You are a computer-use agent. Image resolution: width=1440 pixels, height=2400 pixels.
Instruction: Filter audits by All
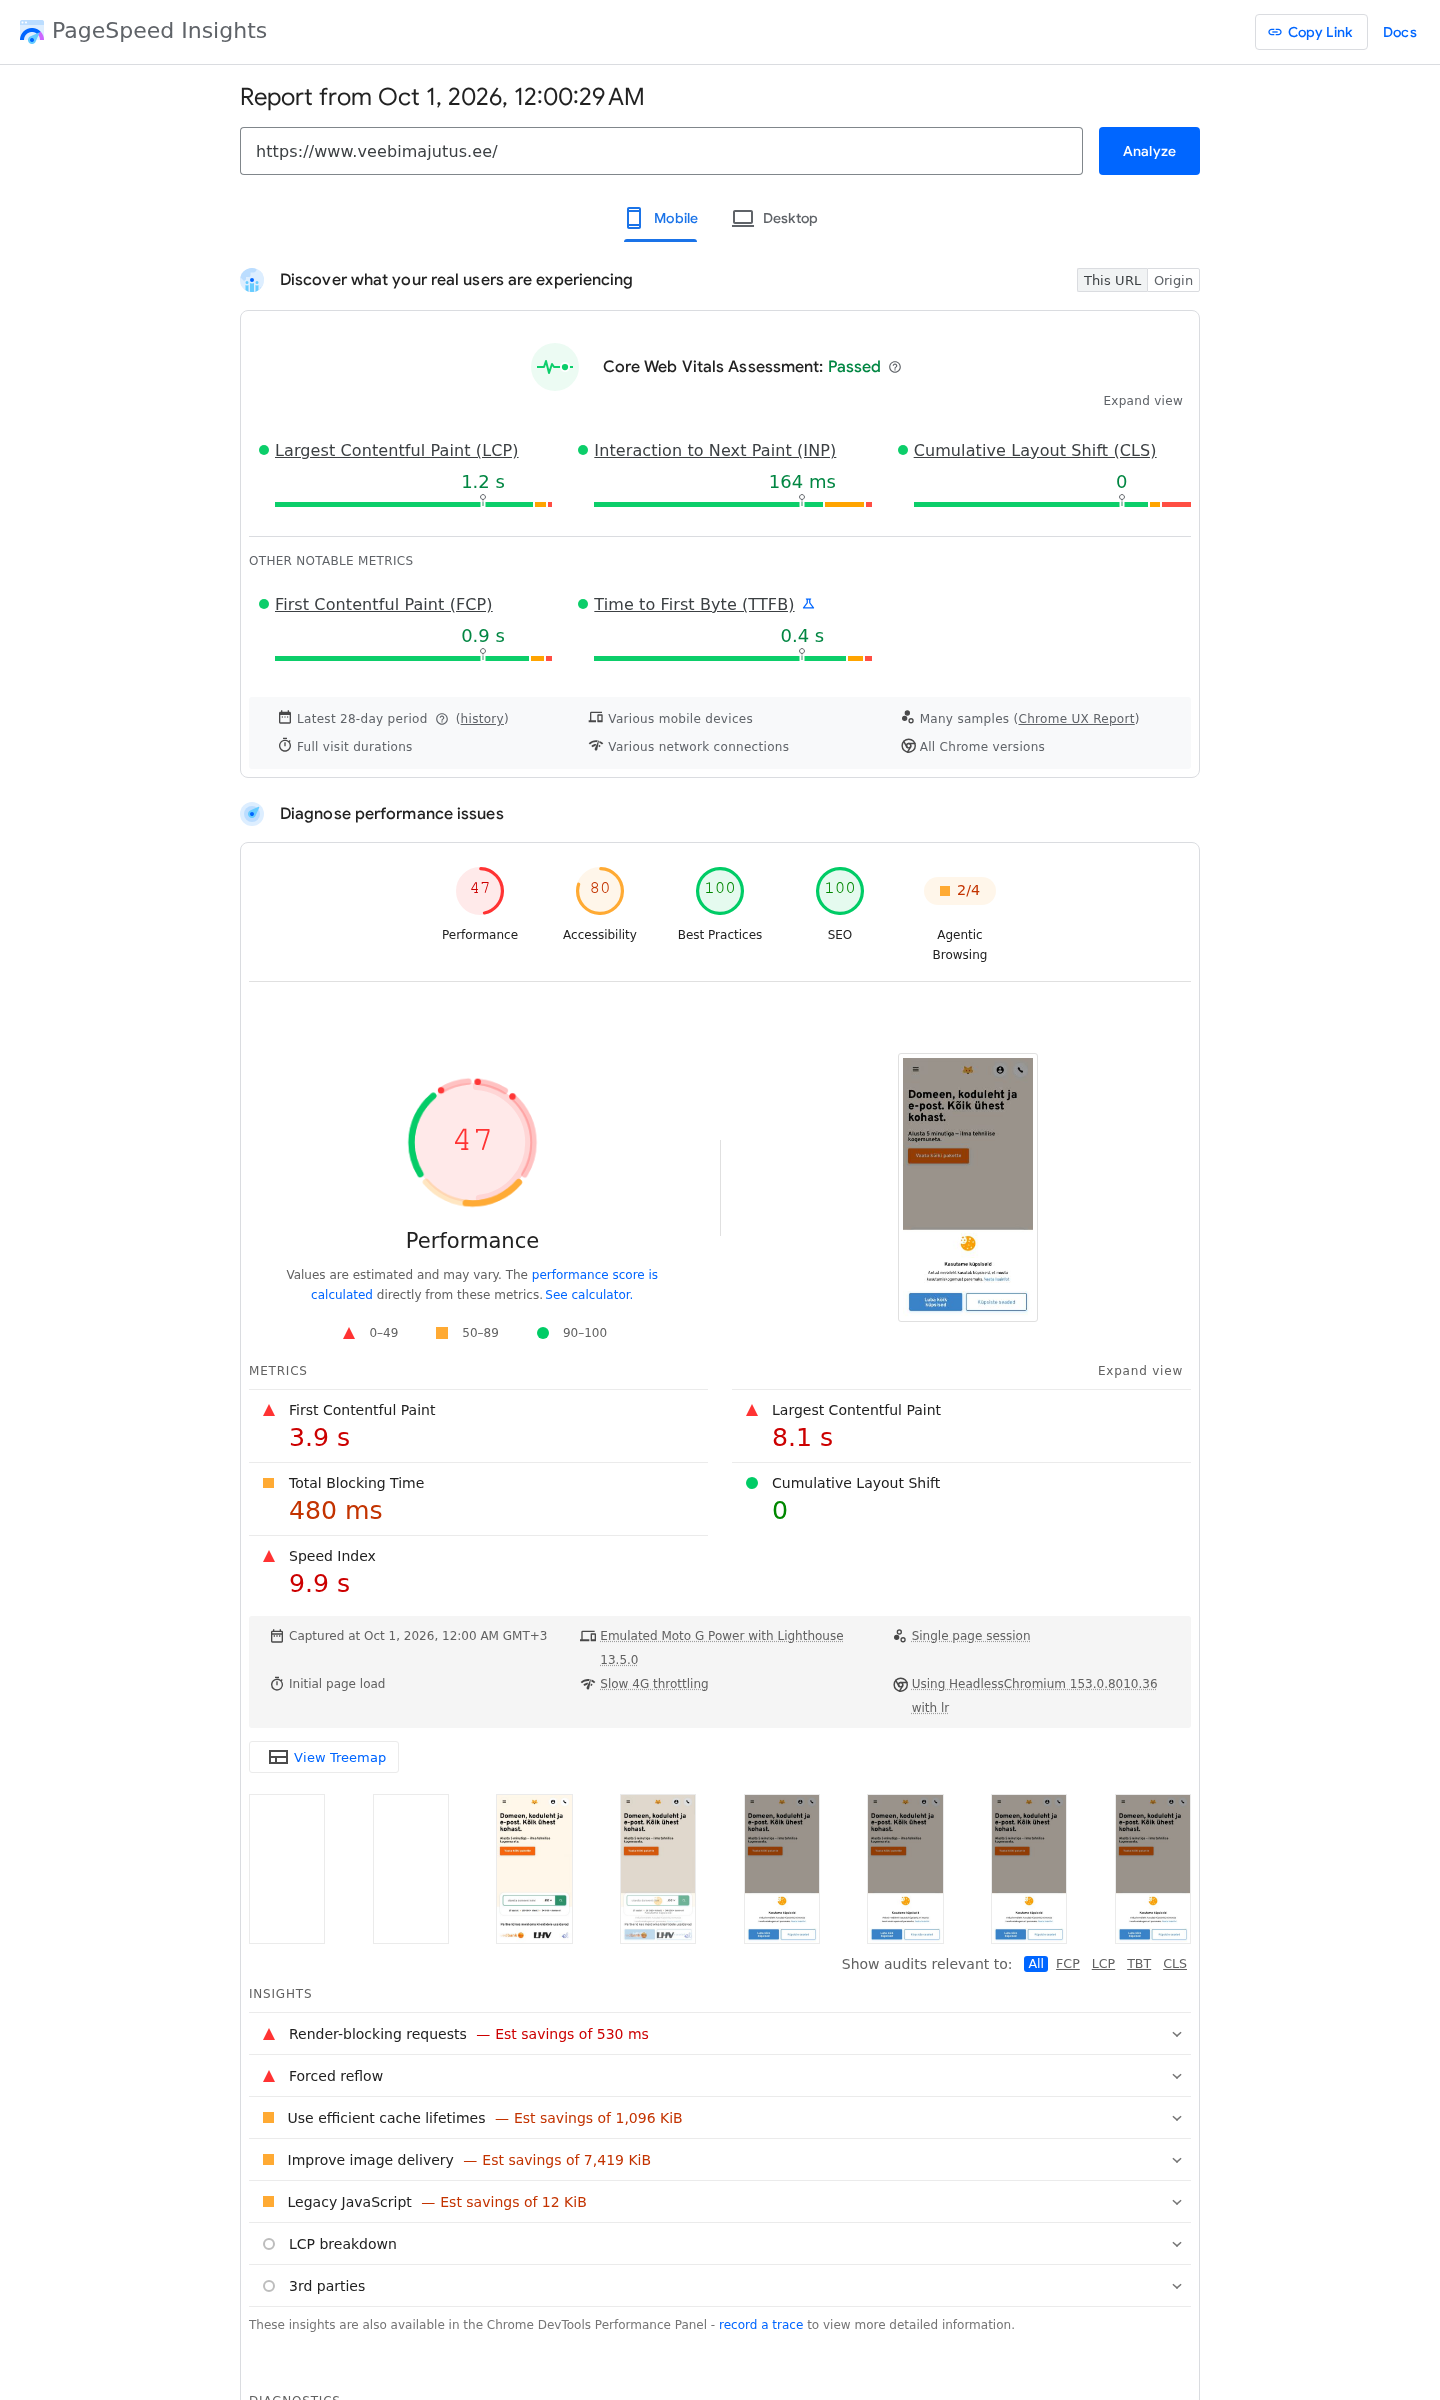(x=1036, y=1964)
